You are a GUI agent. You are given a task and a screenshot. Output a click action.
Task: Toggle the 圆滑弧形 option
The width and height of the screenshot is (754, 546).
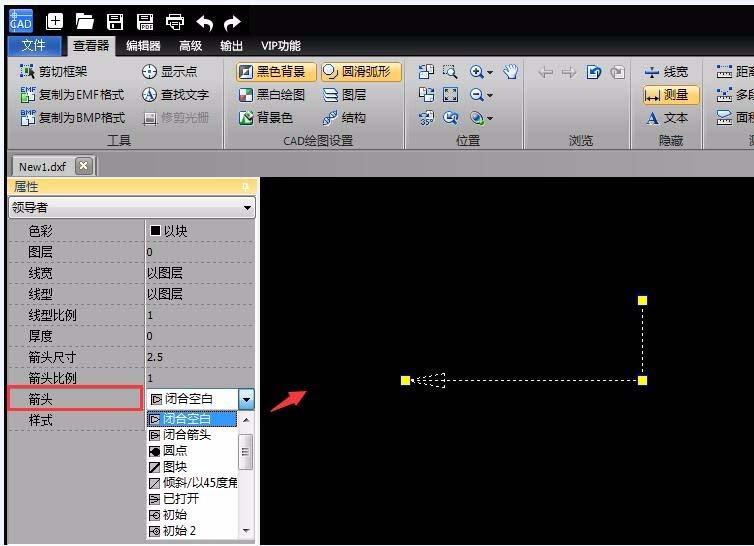coord(361,72)
